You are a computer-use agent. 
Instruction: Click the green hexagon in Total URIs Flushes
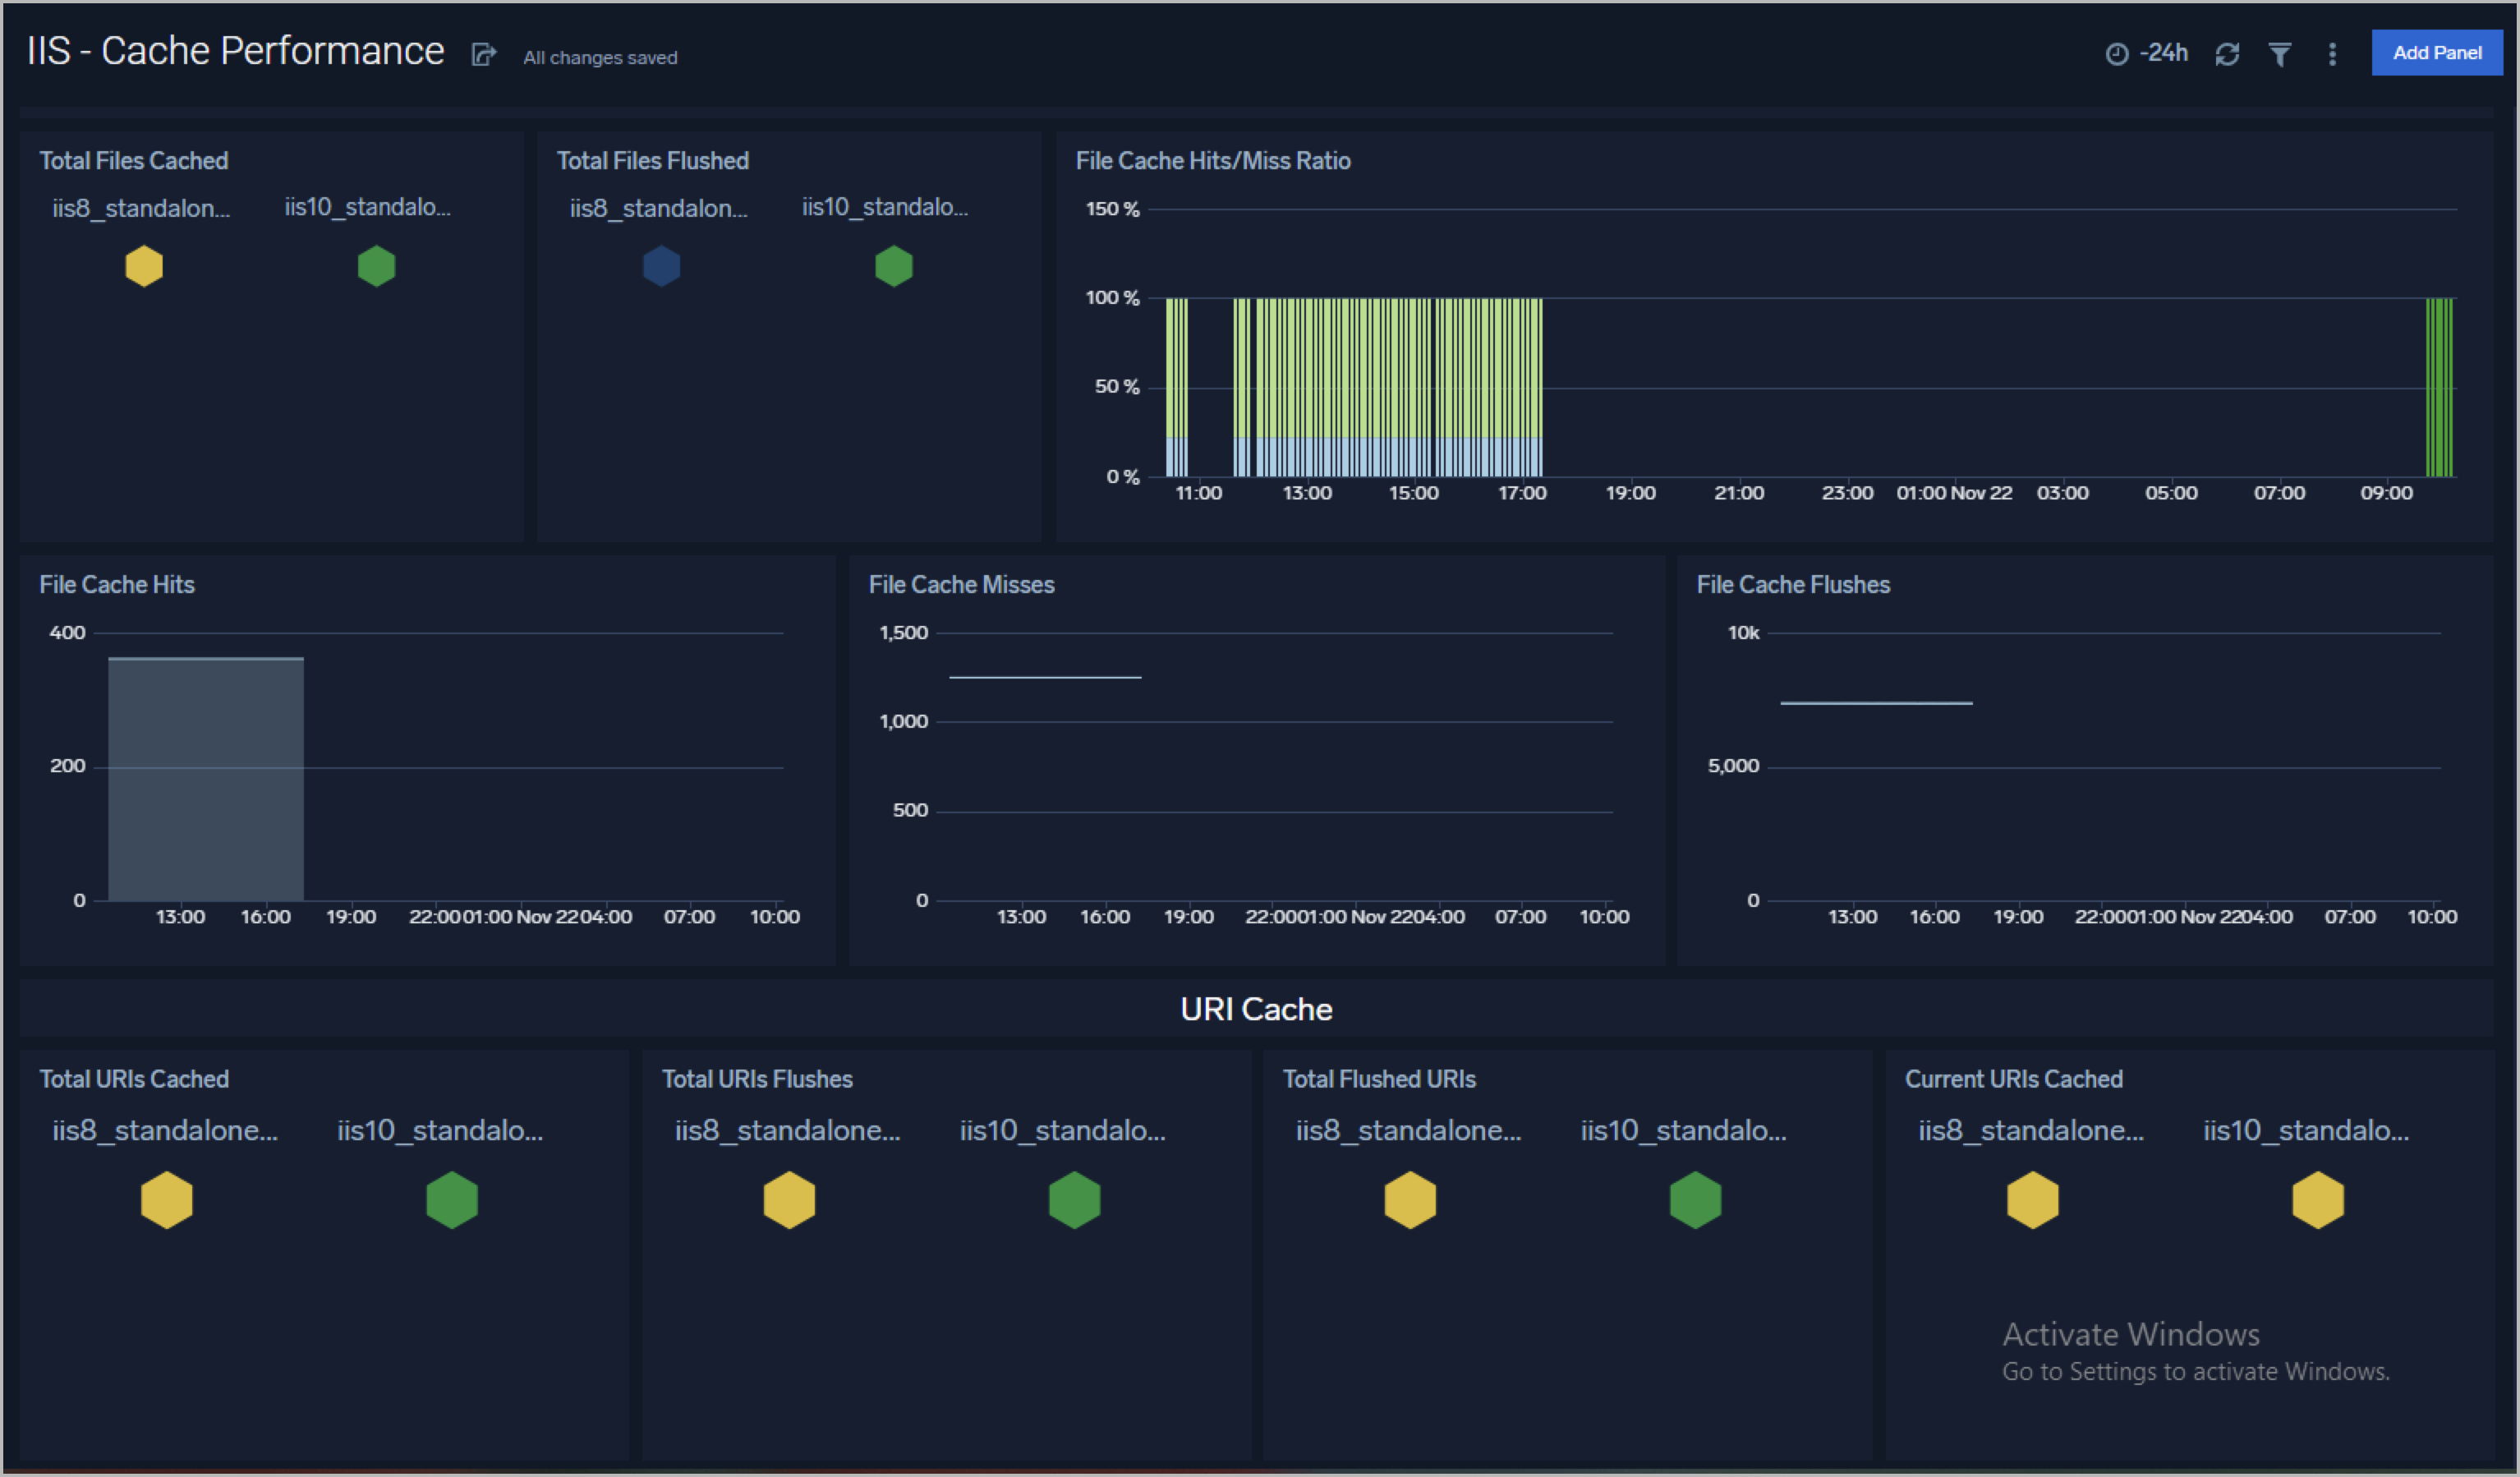[1073, 1200]
